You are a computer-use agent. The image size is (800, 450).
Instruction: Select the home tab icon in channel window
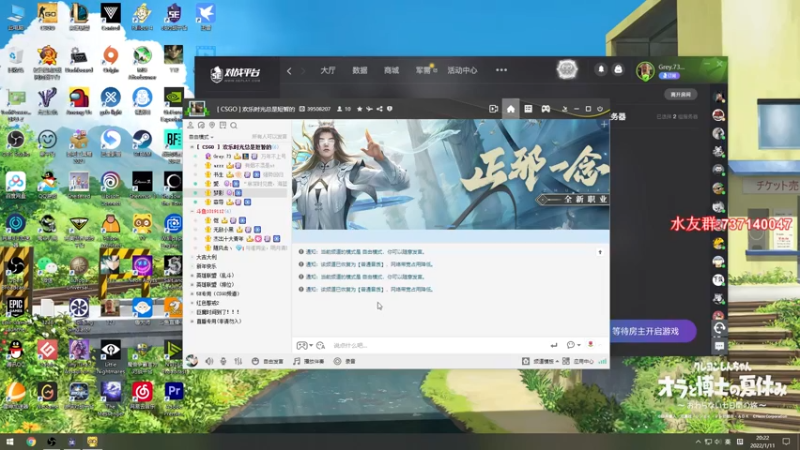(x=511, y=109)
